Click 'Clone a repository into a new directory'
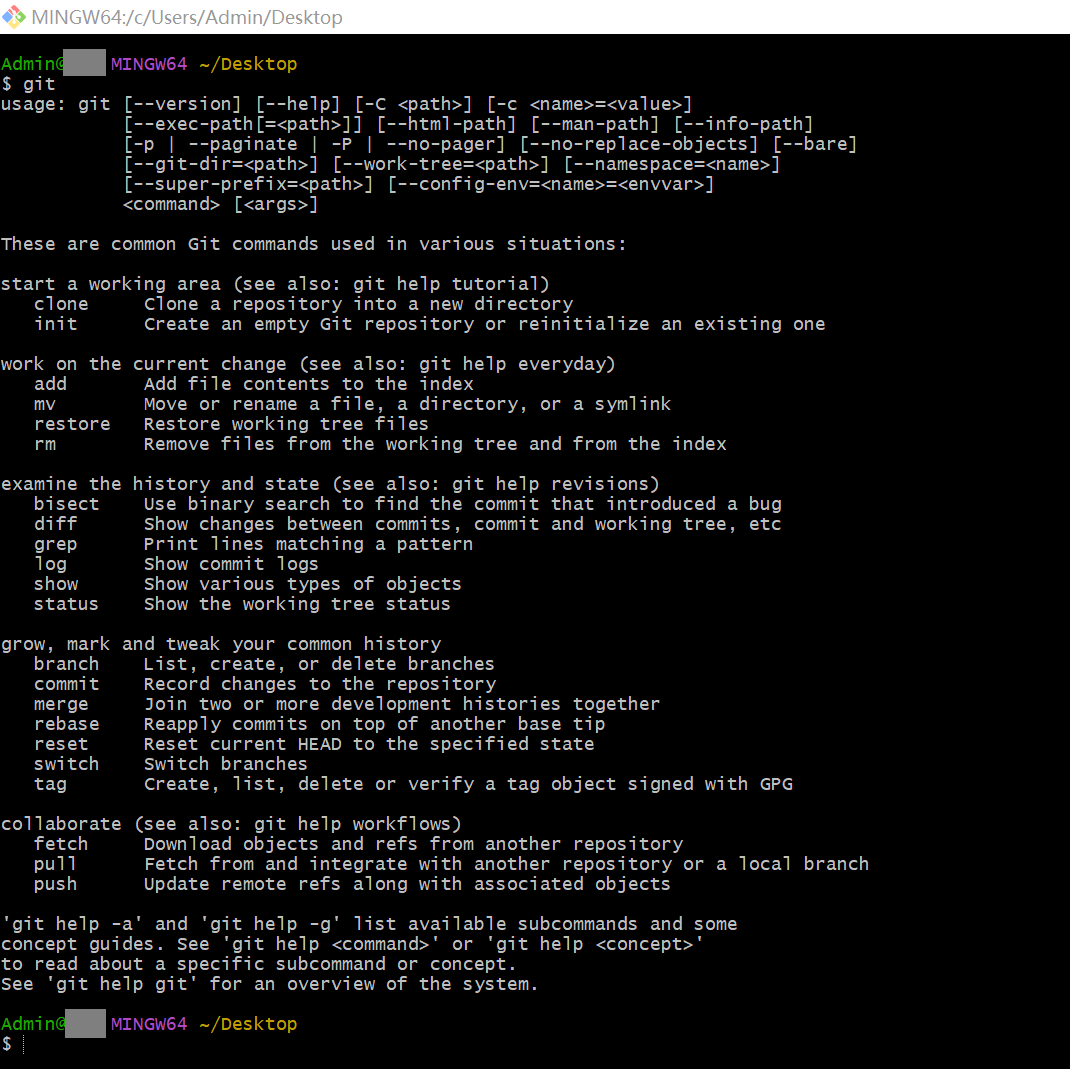The height and width of the screenshot is (1069, 1070). (358, 304)
